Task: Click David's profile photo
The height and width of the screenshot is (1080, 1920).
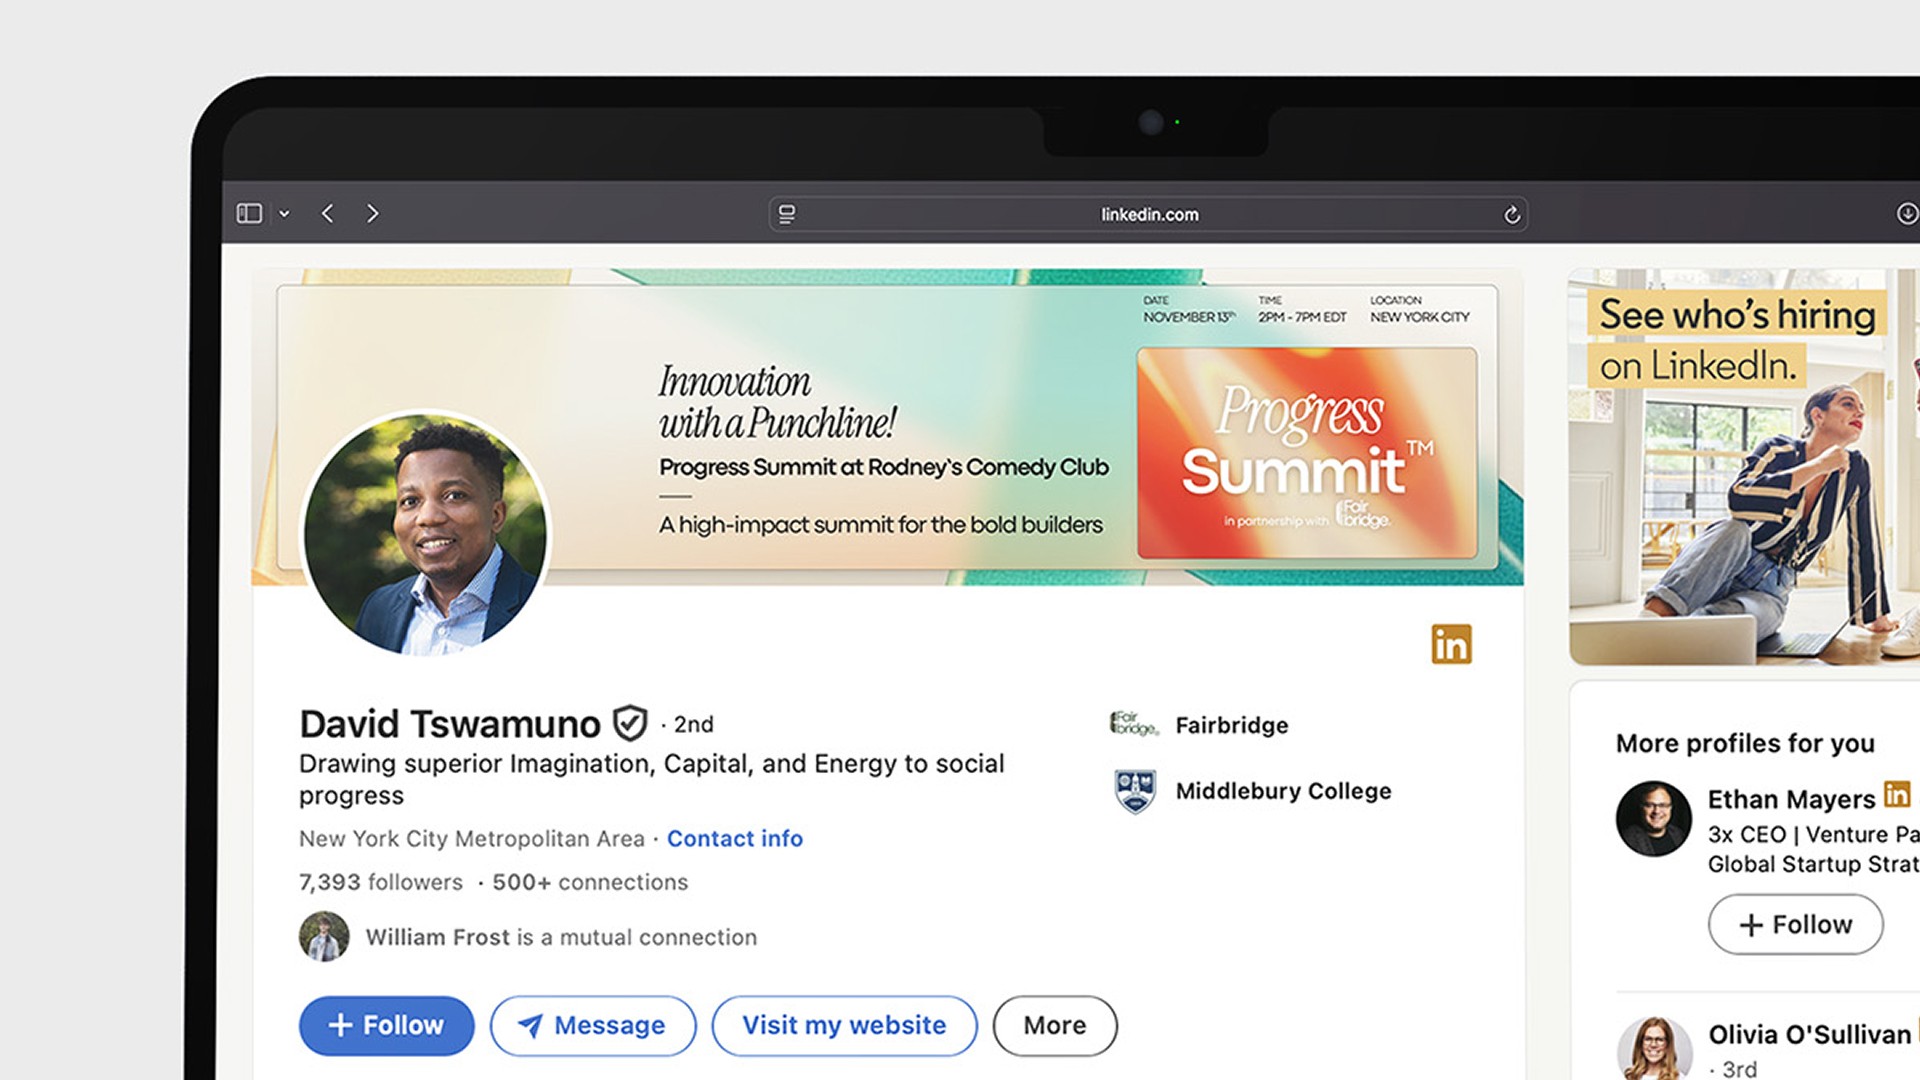Action: [426, 533]
